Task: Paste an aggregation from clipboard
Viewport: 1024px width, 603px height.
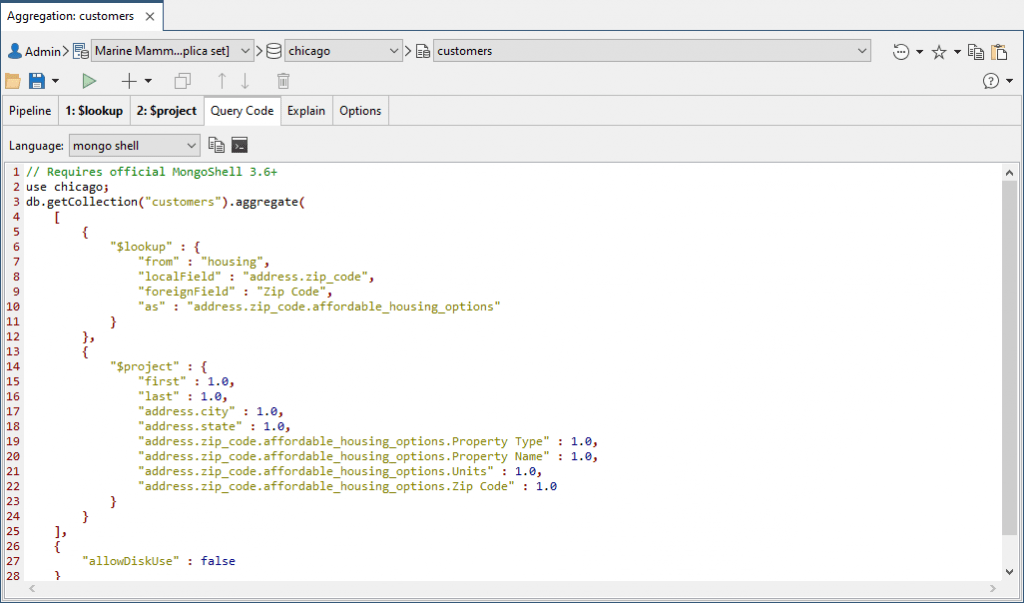Action: pyautogui.click(x=999, y=50)
